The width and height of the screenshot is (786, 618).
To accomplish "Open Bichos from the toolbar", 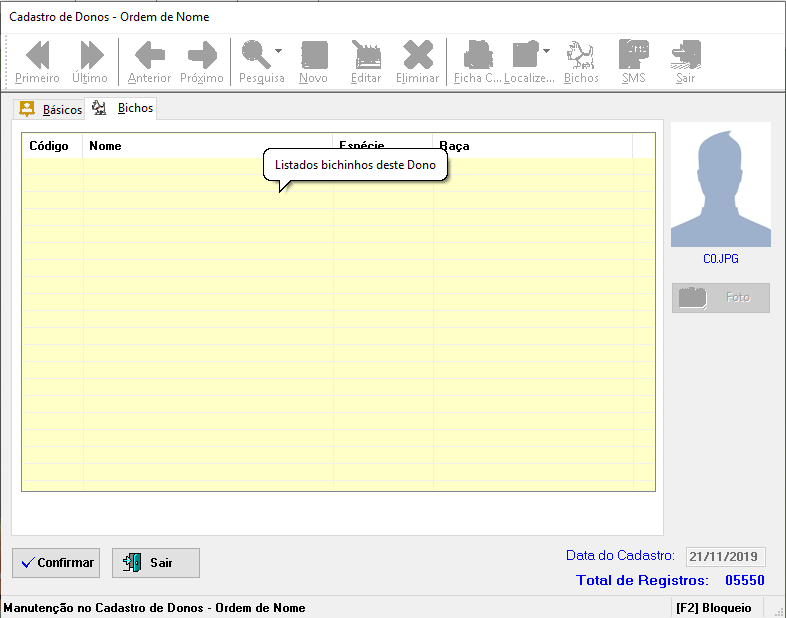I will pyautogui.click(x=581, y=62).
